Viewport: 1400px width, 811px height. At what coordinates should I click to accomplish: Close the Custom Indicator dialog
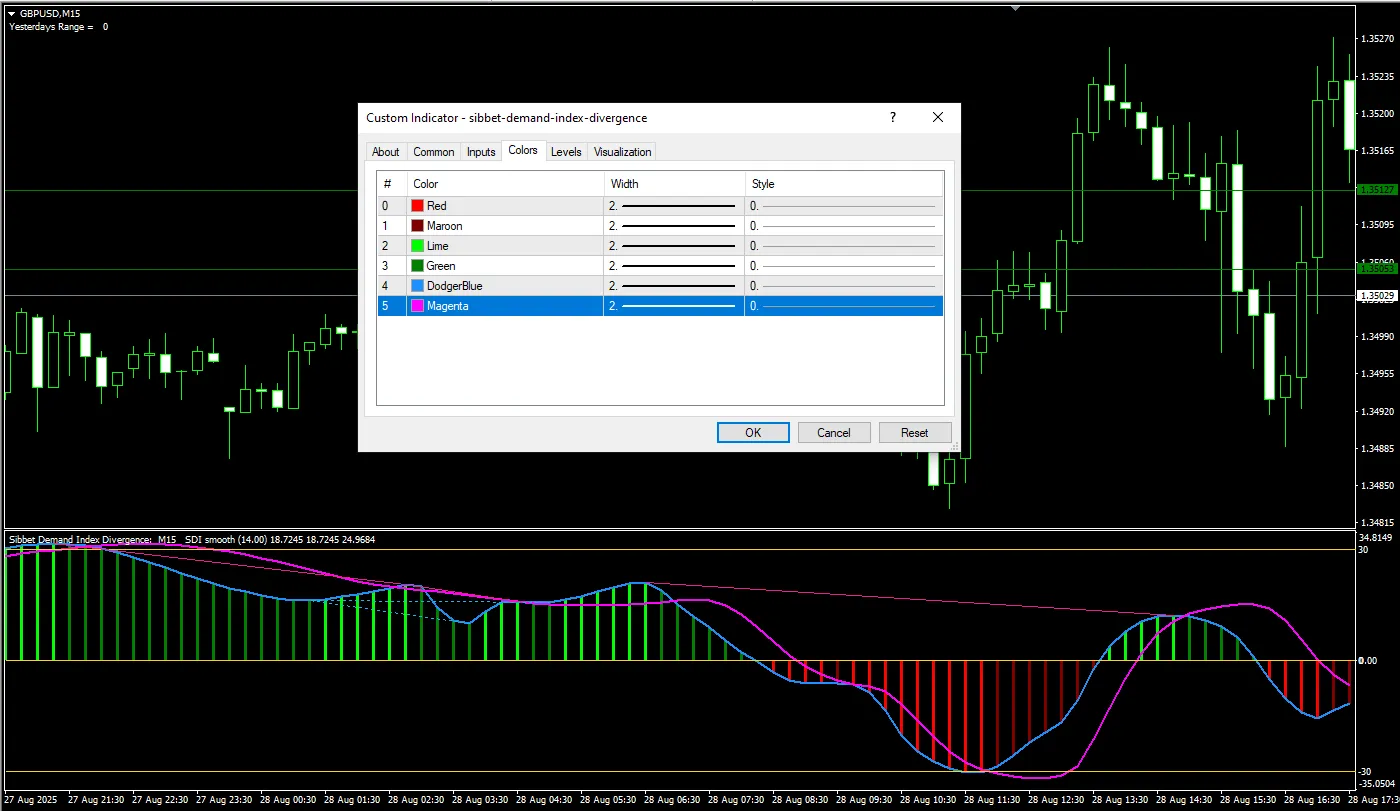click(937, 117)
